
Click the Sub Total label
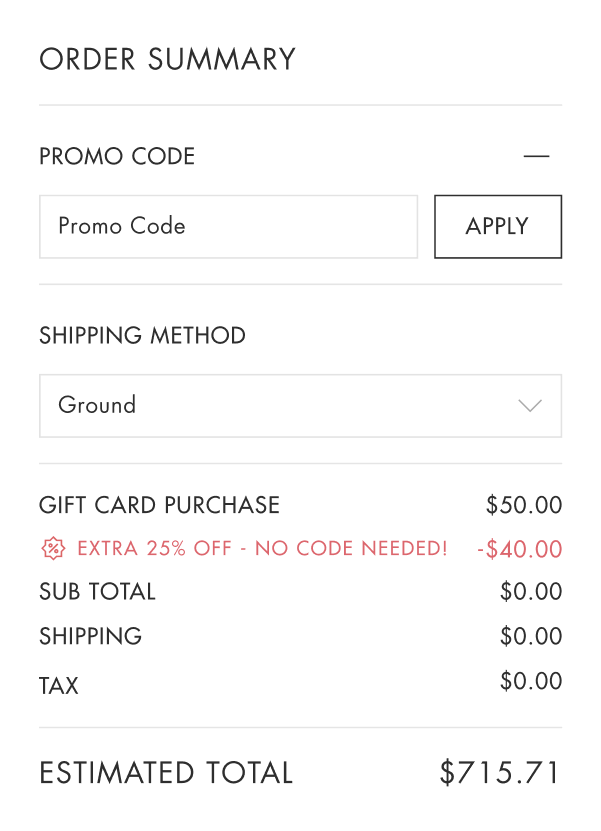tap(97, 591)
